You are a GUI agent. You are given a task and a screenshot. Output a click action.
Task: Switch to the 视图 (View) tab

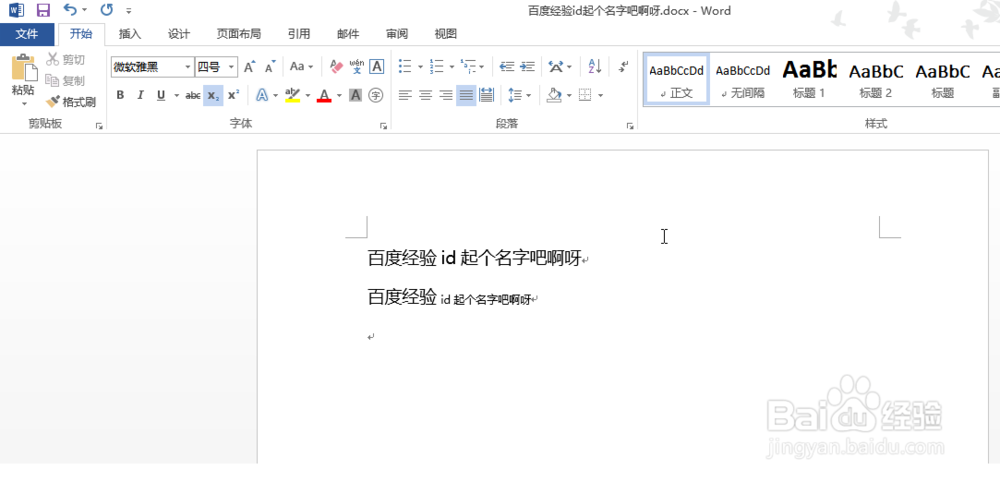pos(445,34)
